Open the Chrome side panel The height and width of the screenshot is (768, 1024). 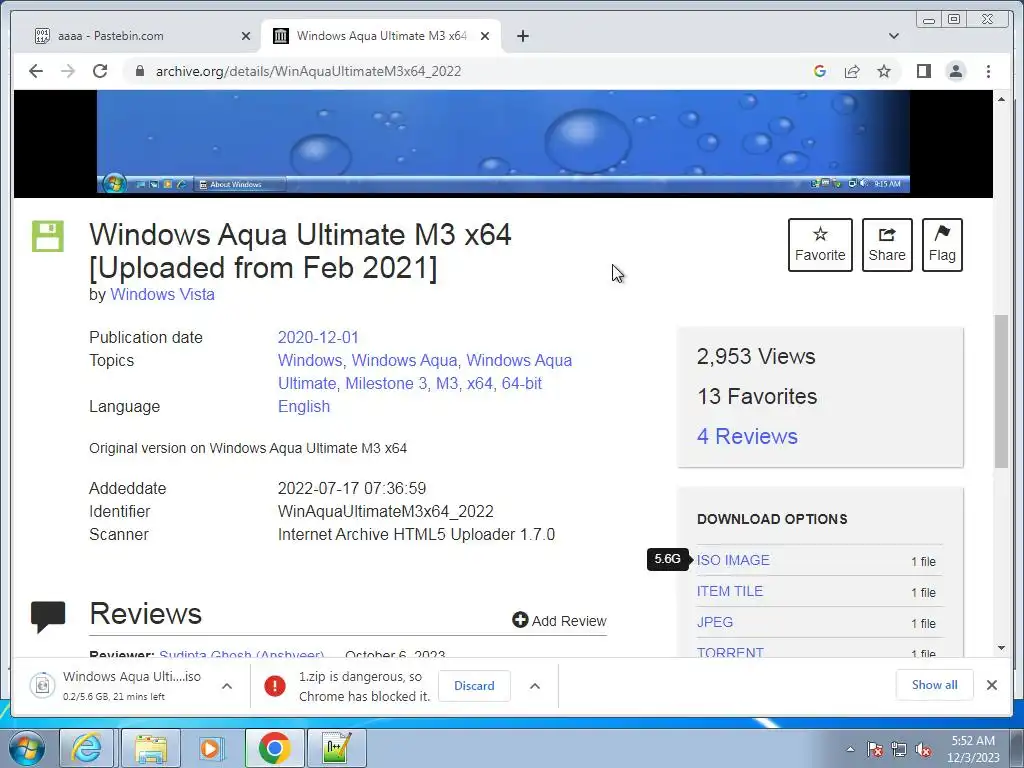[923, 71]
